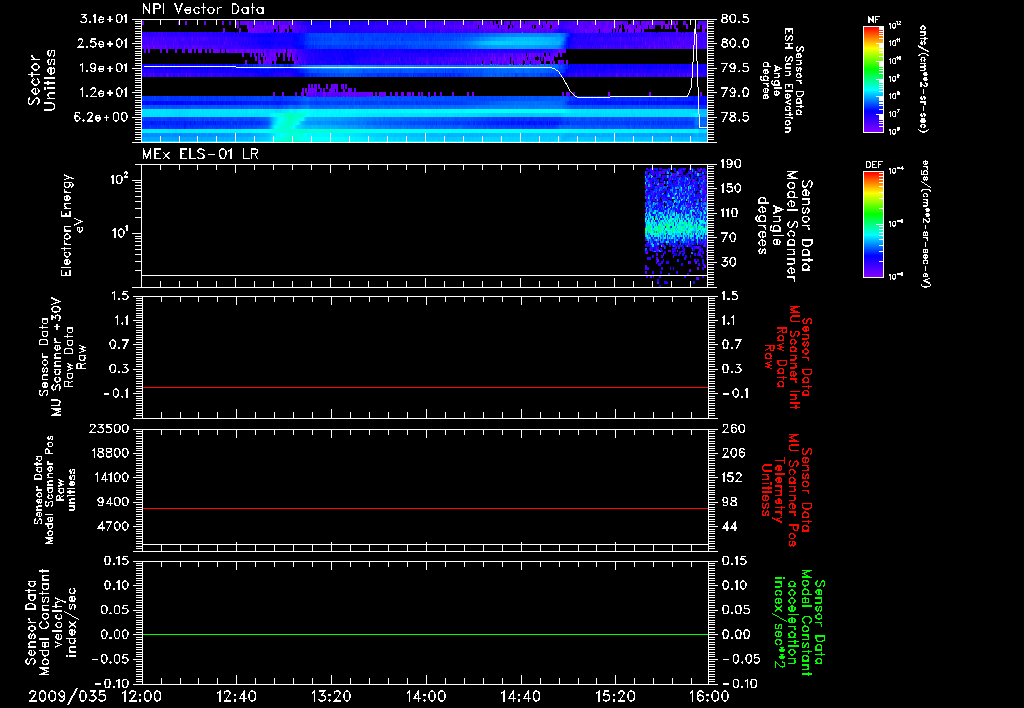Click the "80.5" sun elevation tick
Viewport: 1024px width, 708px height.
(x=735, y=19)
